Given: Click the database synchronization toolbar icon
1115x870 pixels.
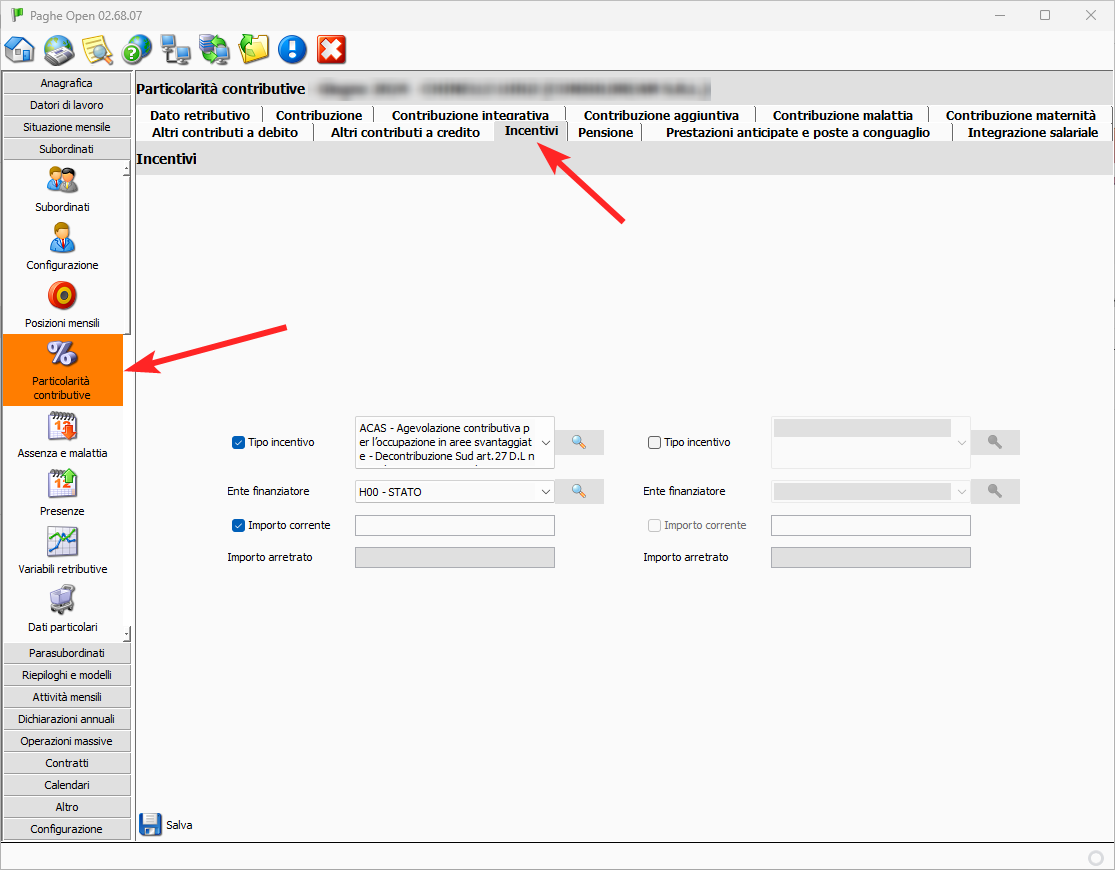Looking at the screenshot, I should [214, 49].
